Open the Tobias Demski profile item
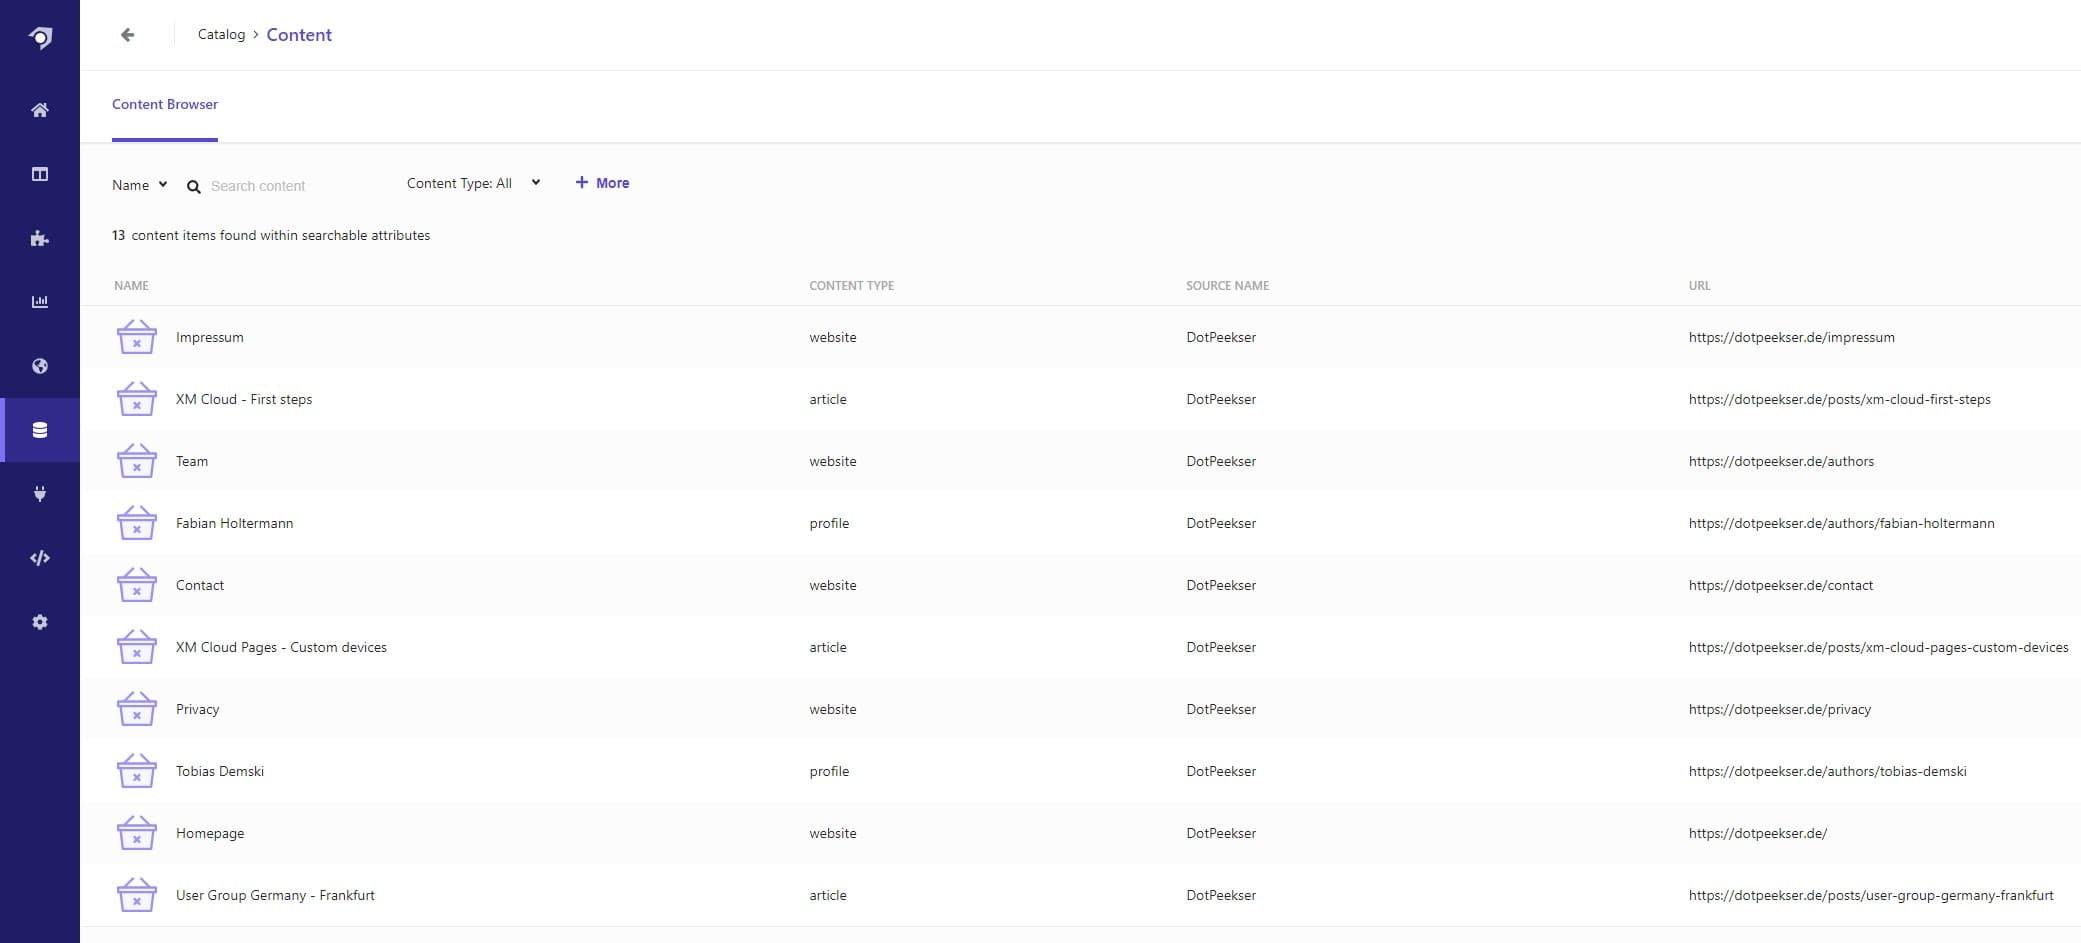Viewport: 2081px width, 943px height. coord(220,771)
